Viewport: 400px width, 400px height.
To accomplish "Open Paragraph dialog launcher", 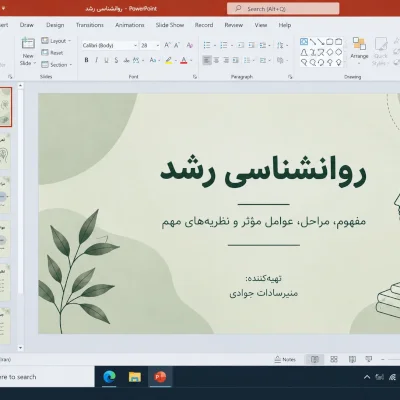I will point(290,77).
